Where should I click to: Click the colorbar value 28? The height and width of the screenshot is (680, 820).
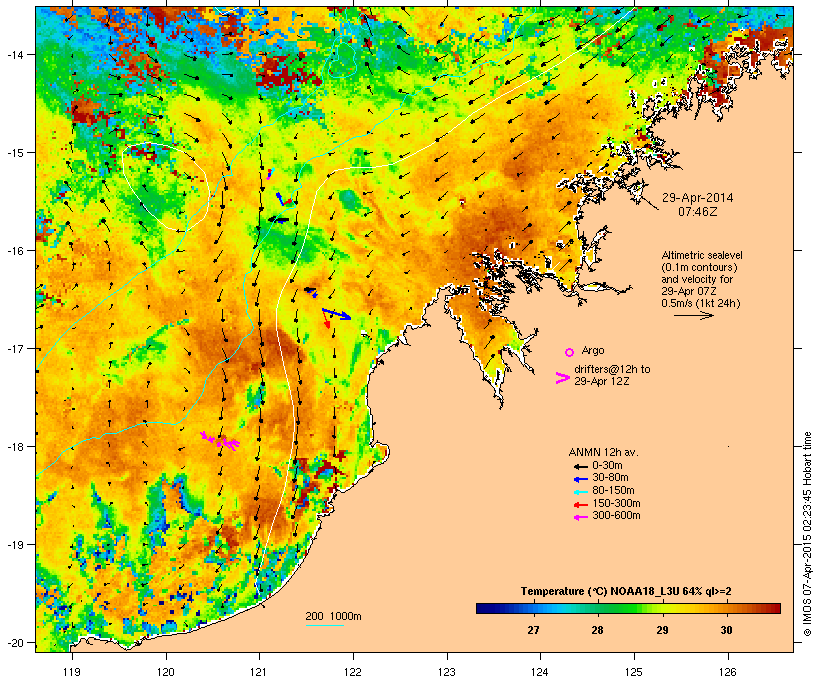(597, 630)
